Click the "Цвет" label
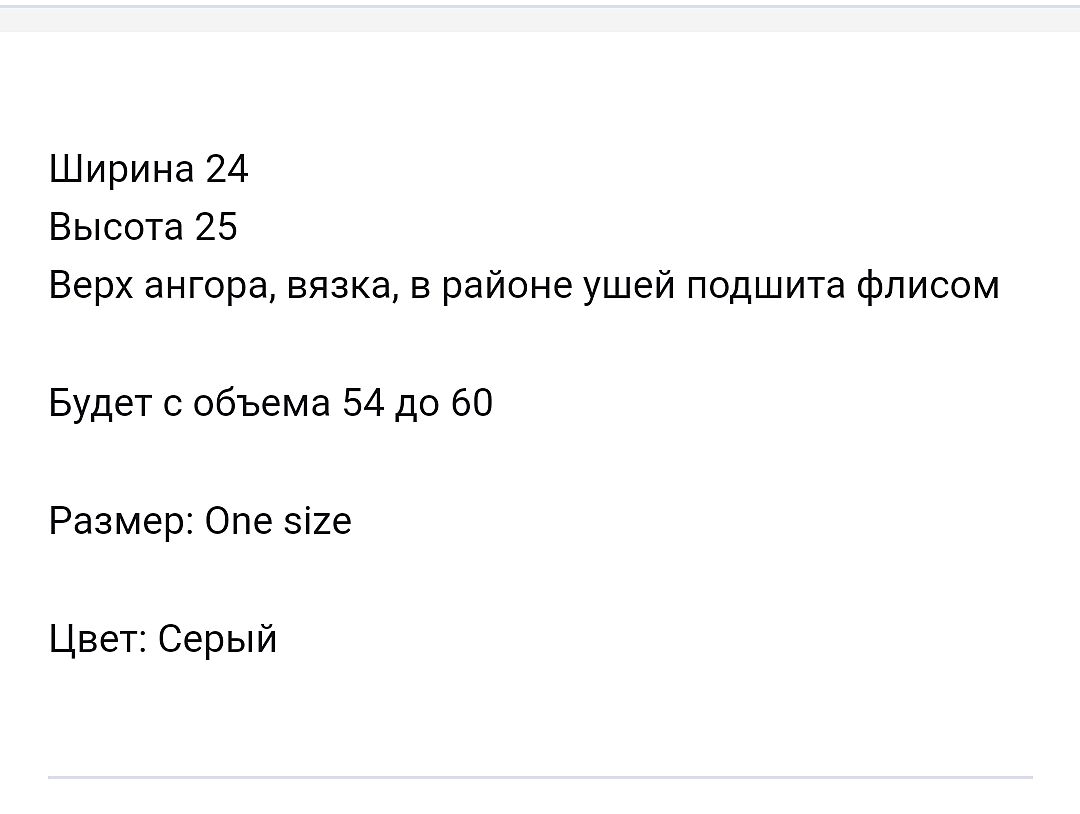This screenshot has height=814, width=1080. (95, 638)
